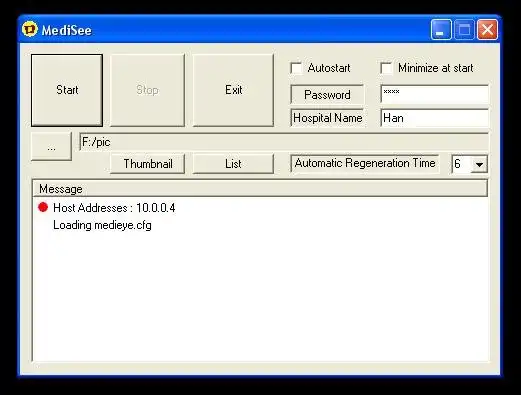521x395 pixels.
Task: Select the Loading medieye.cfg message line
Action: (102, 225)
